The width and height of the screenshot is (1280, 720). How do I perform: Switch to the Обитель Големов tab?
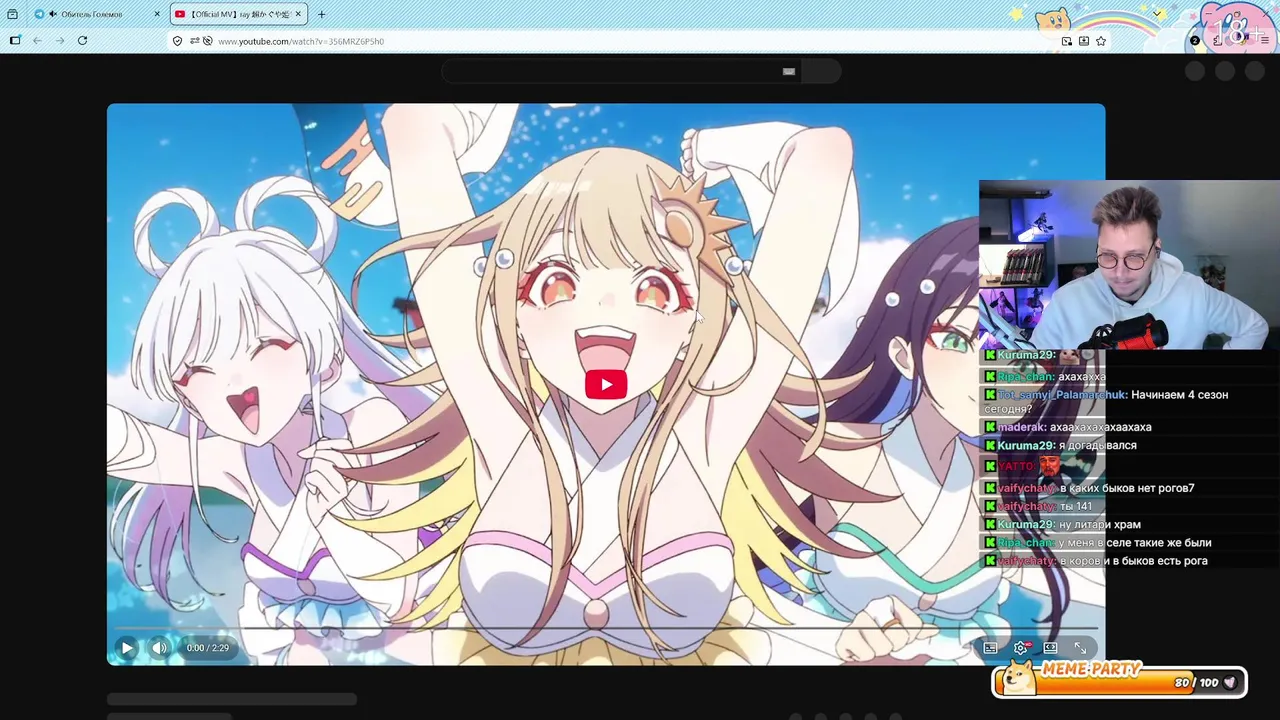coord(96,14)
